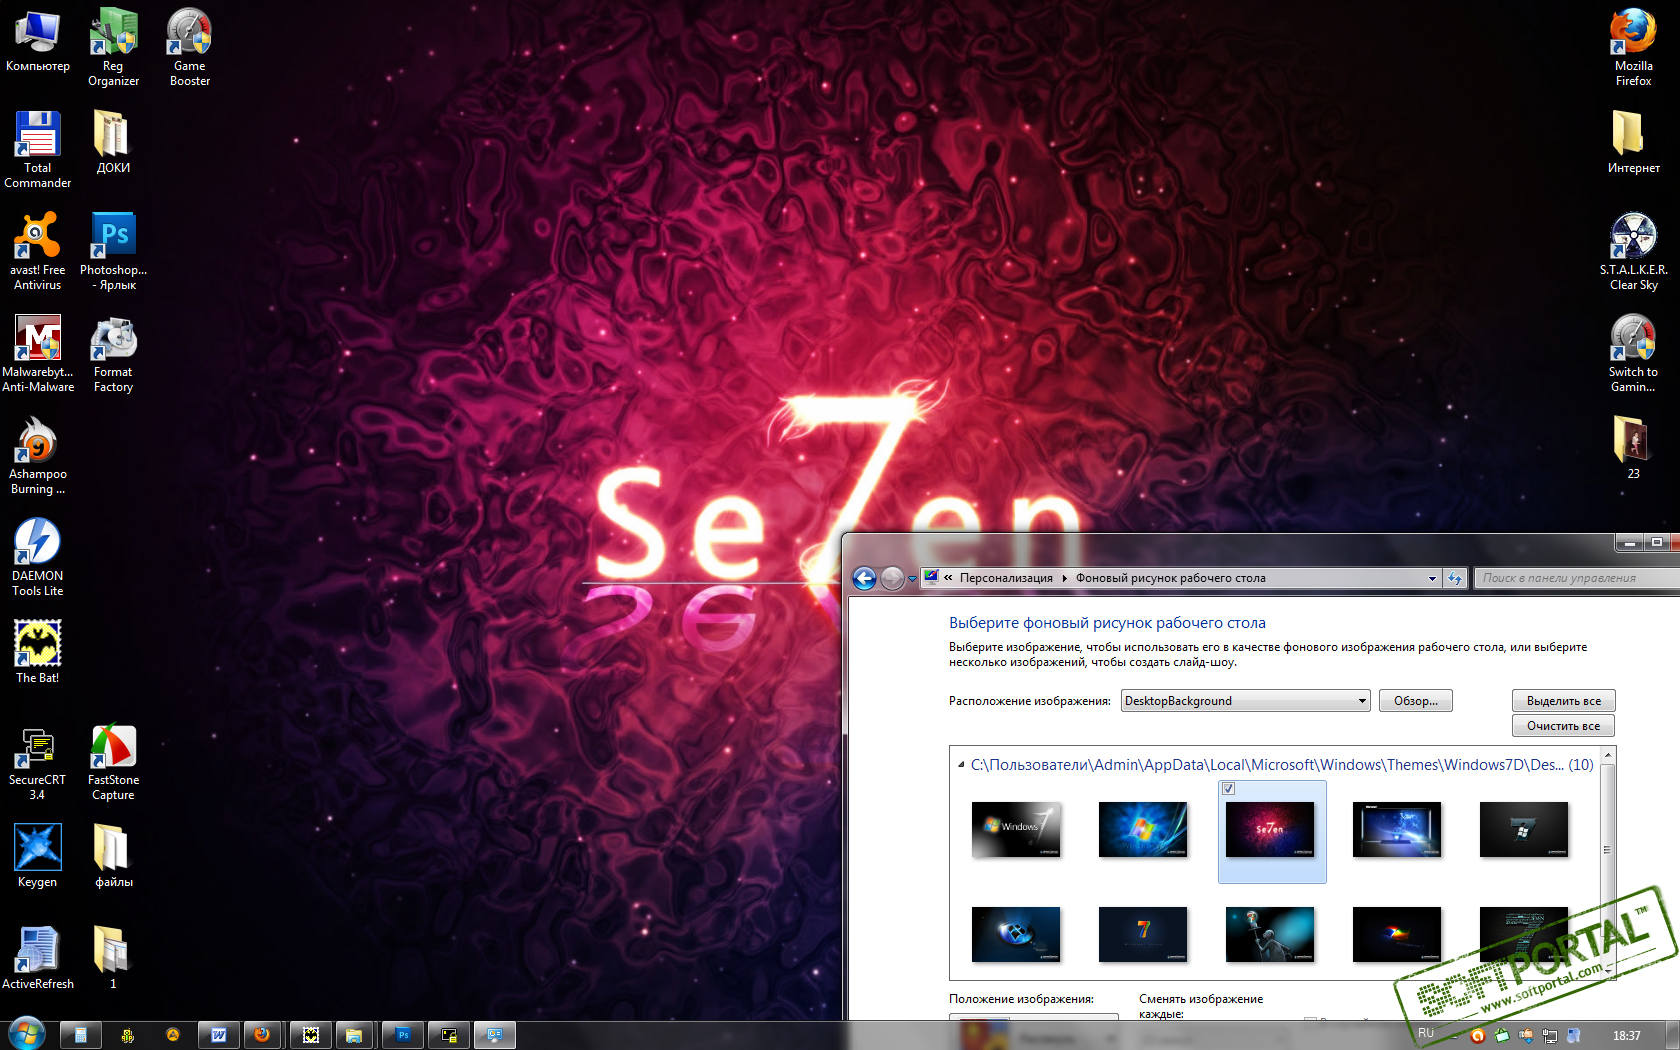The height and width of the screenshot is (1050, 1680).
Task: Select the black Windows flag wallpaper thumbnail
Action: (1524, 829)
